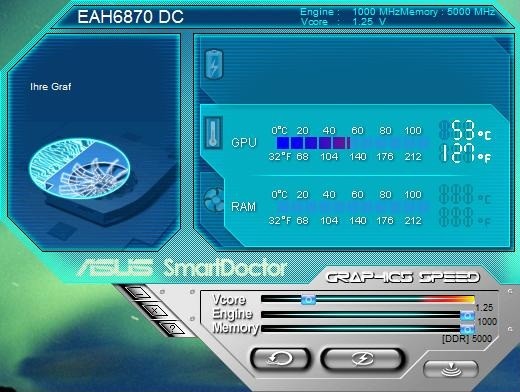Click the Graphics Speed panel header
This screenshot has width=520, height=392.
403,277
